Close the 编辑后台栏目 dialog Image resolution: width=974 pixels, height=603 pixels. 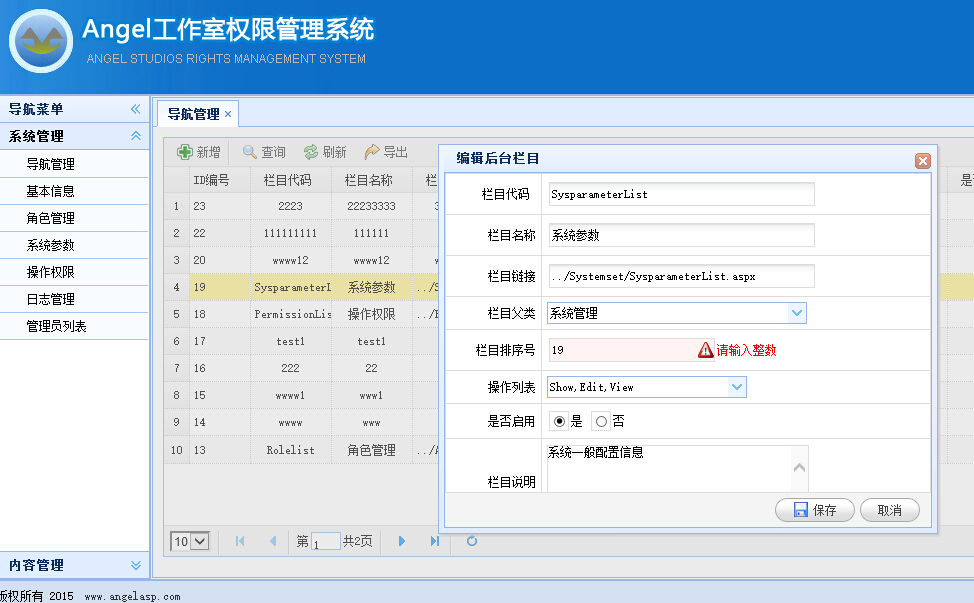[x=922, y=161]
